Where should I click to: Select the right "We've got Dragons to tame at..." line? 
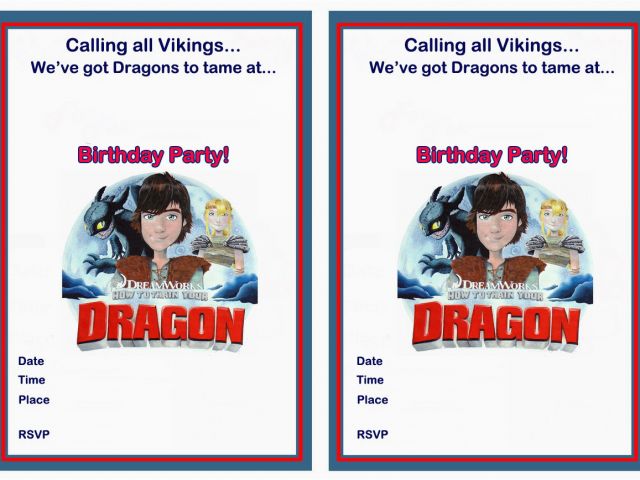point(492,68)
